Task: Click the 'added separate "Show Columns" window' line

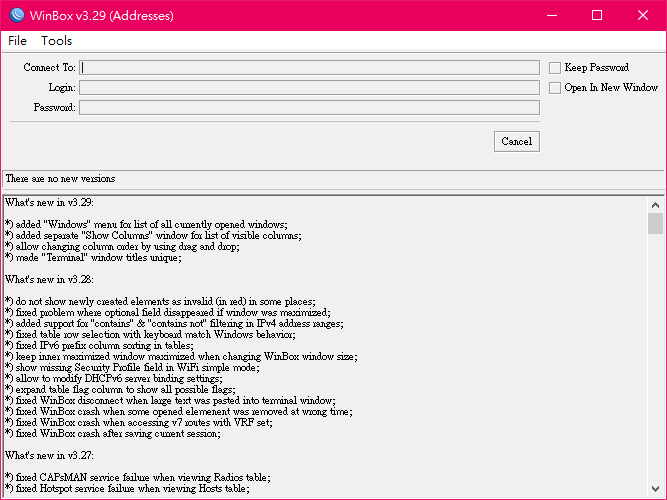Action: pos(153,235)
